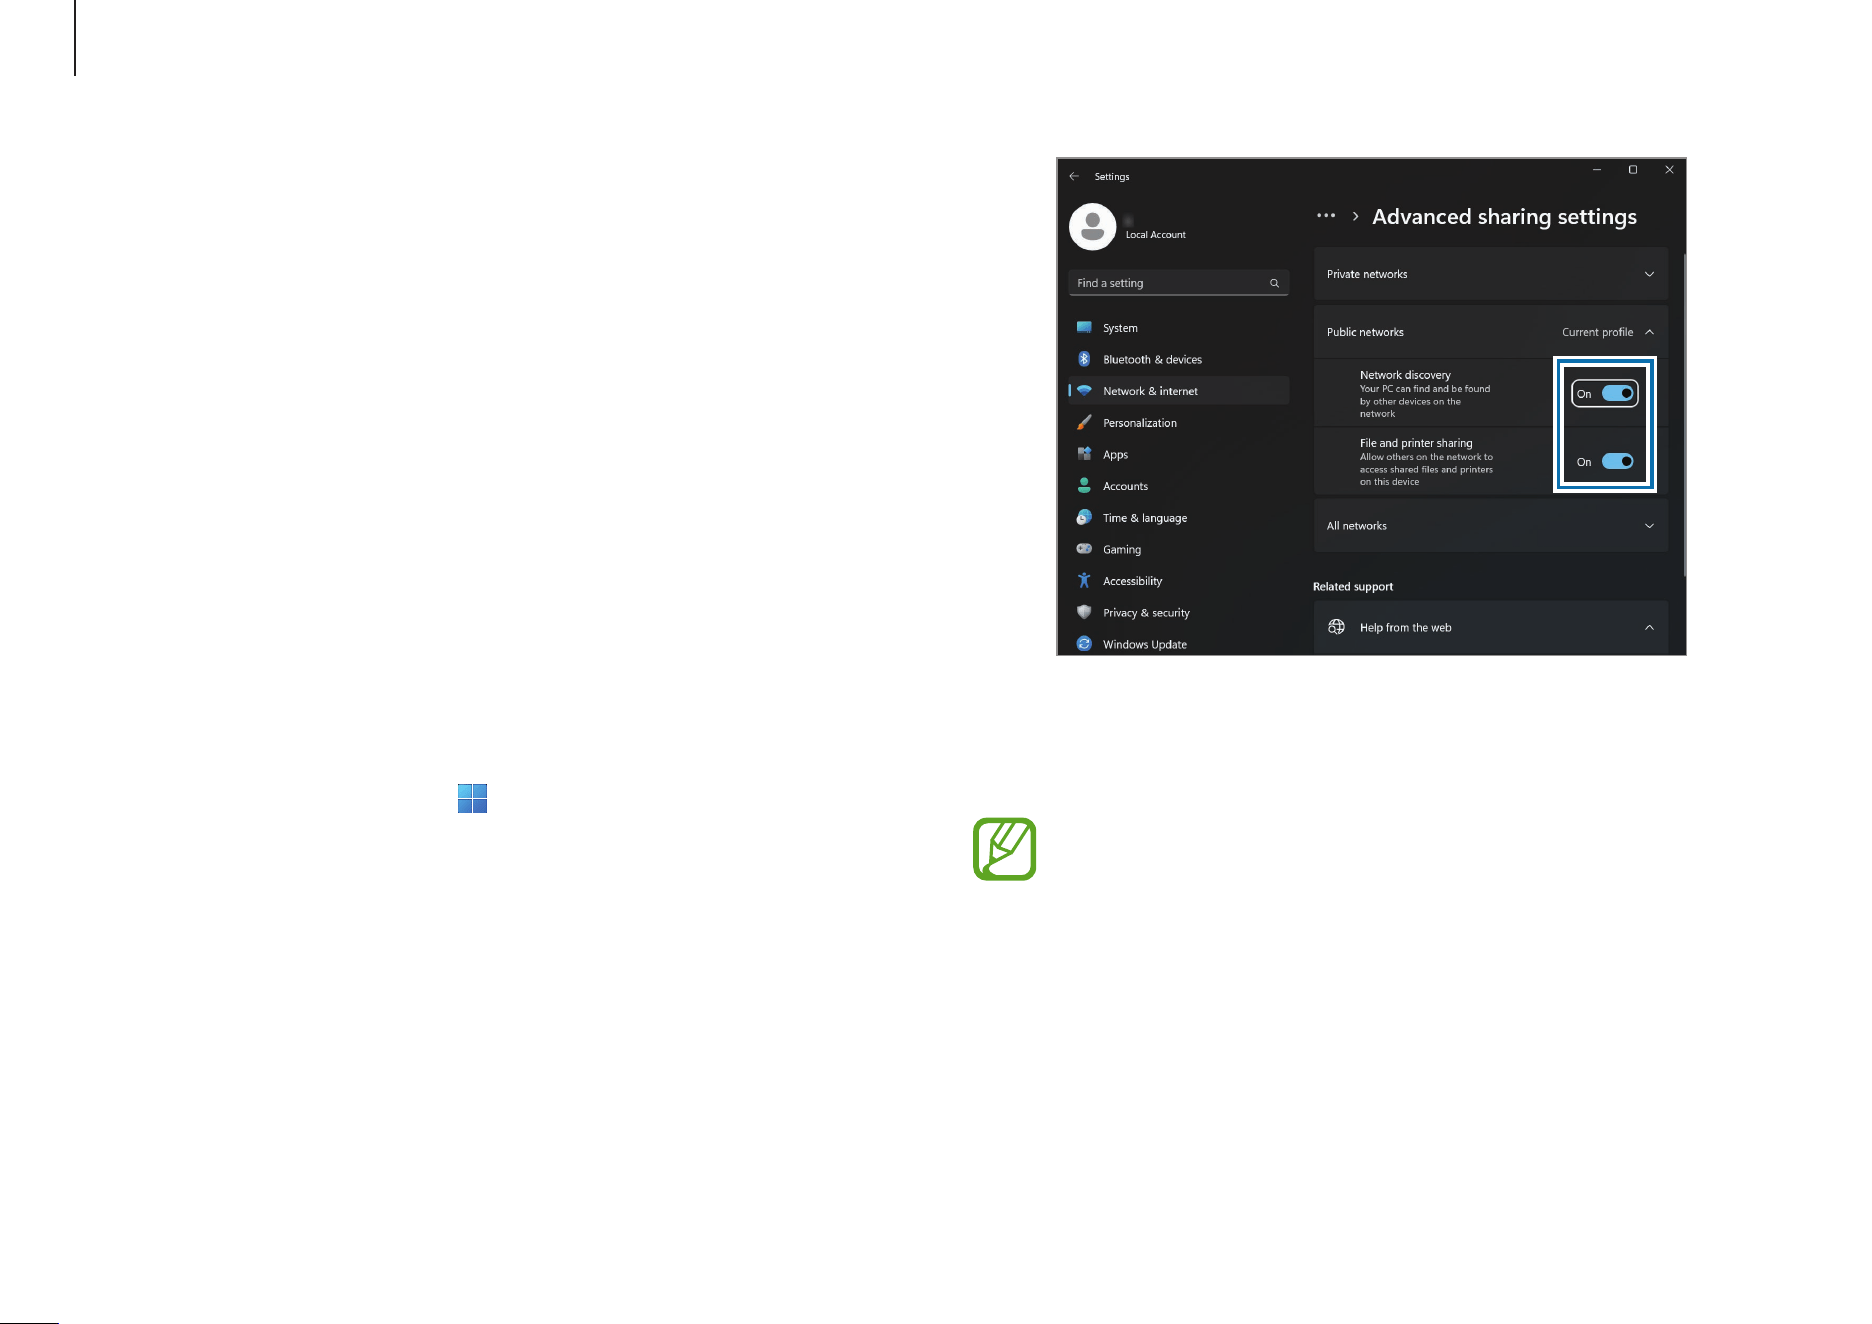Turn off File and printer sharing toggle
The height and width of the screenshot is (1324, 1872).
tap(1617, 461)
